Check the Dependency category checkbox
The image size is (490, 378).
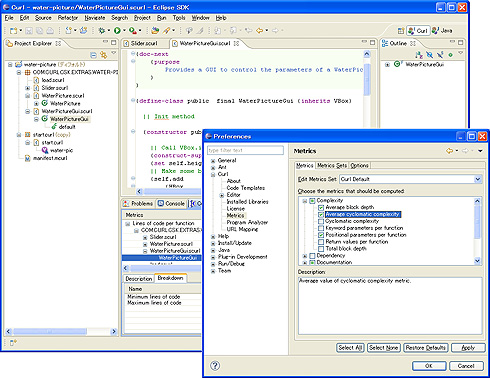pyautogui.click(x=312, y=256)
